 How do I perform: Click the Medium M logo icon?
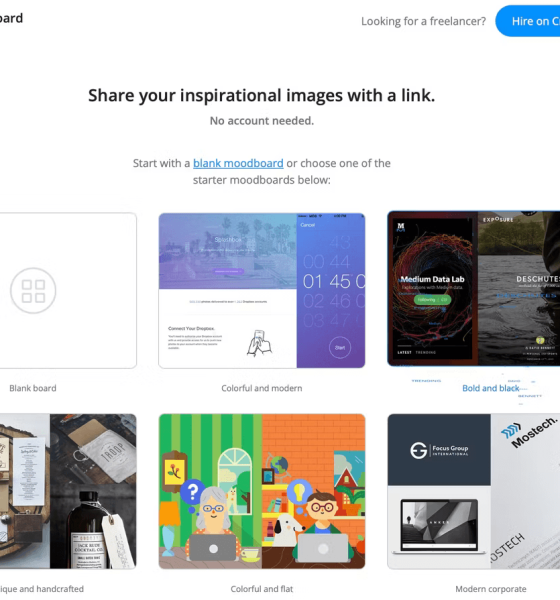click(400, 227)
